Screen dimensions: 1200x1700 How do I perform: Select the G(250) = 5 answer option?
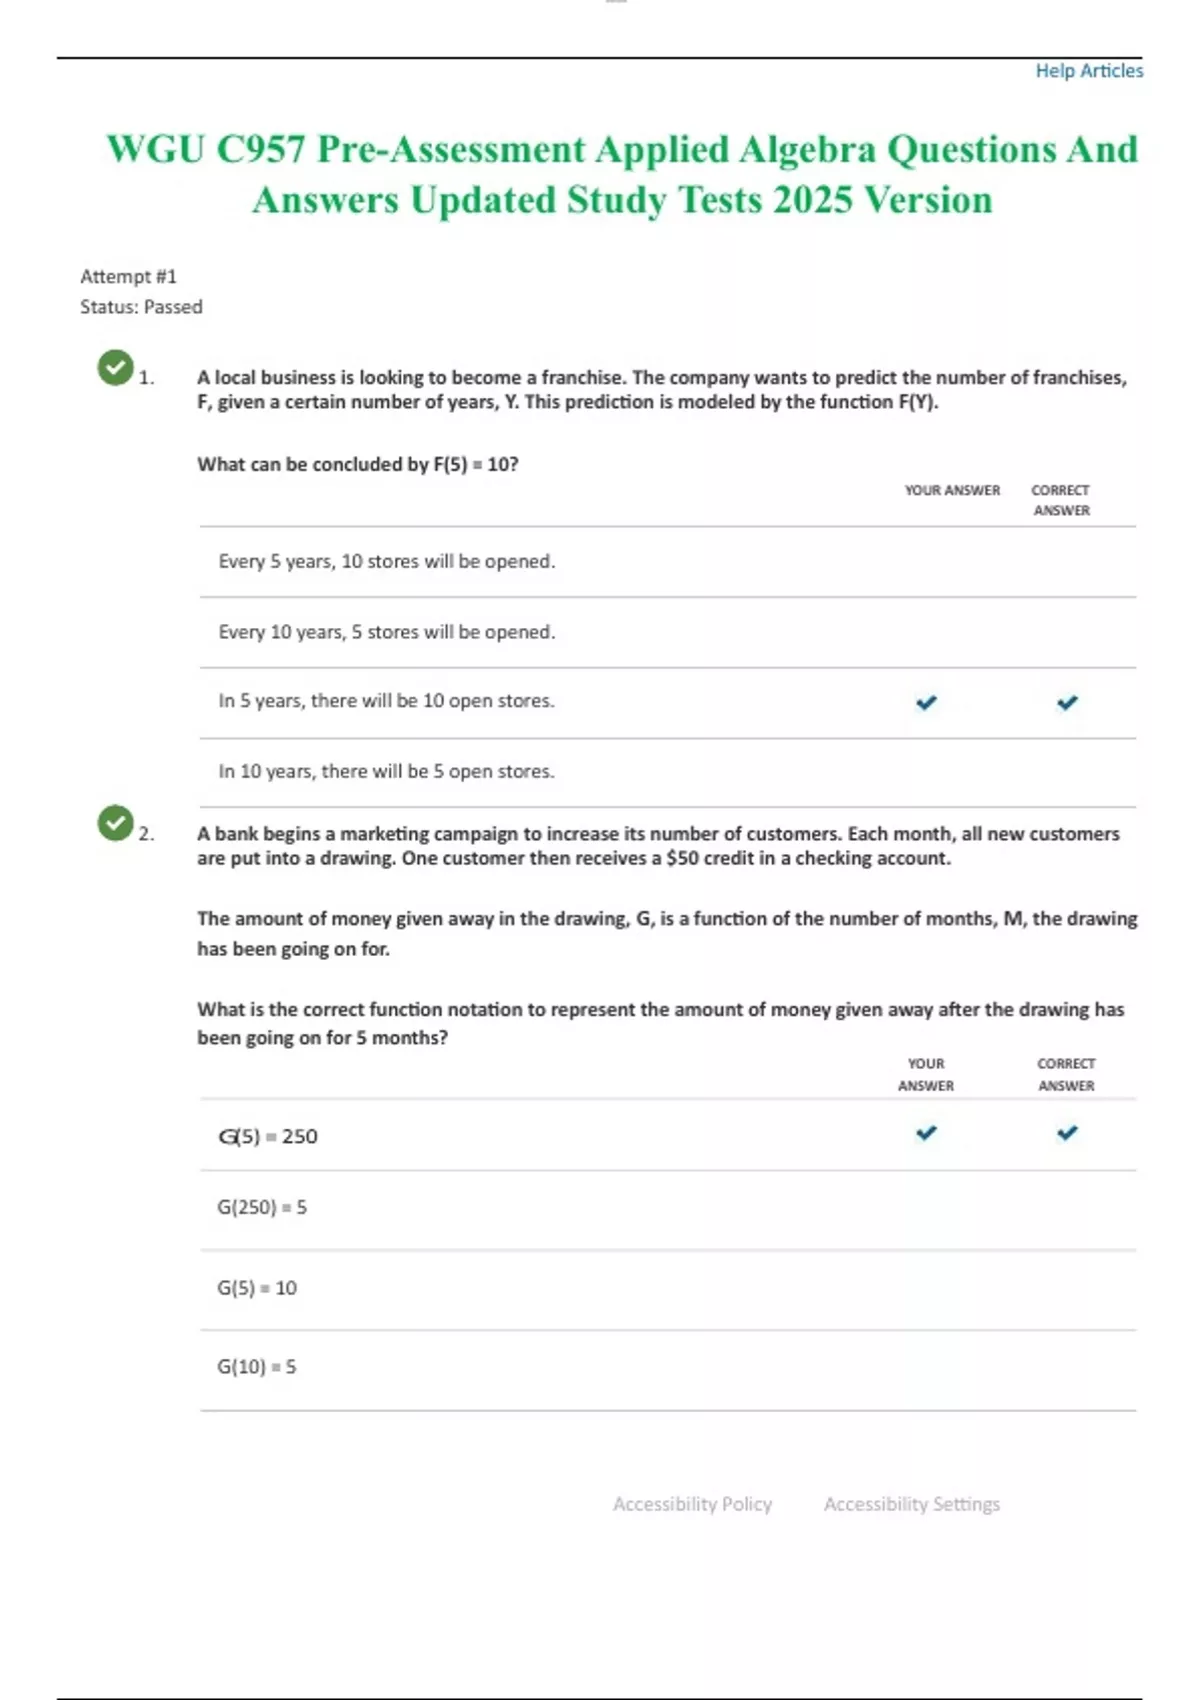click(x=262, y=1208)
